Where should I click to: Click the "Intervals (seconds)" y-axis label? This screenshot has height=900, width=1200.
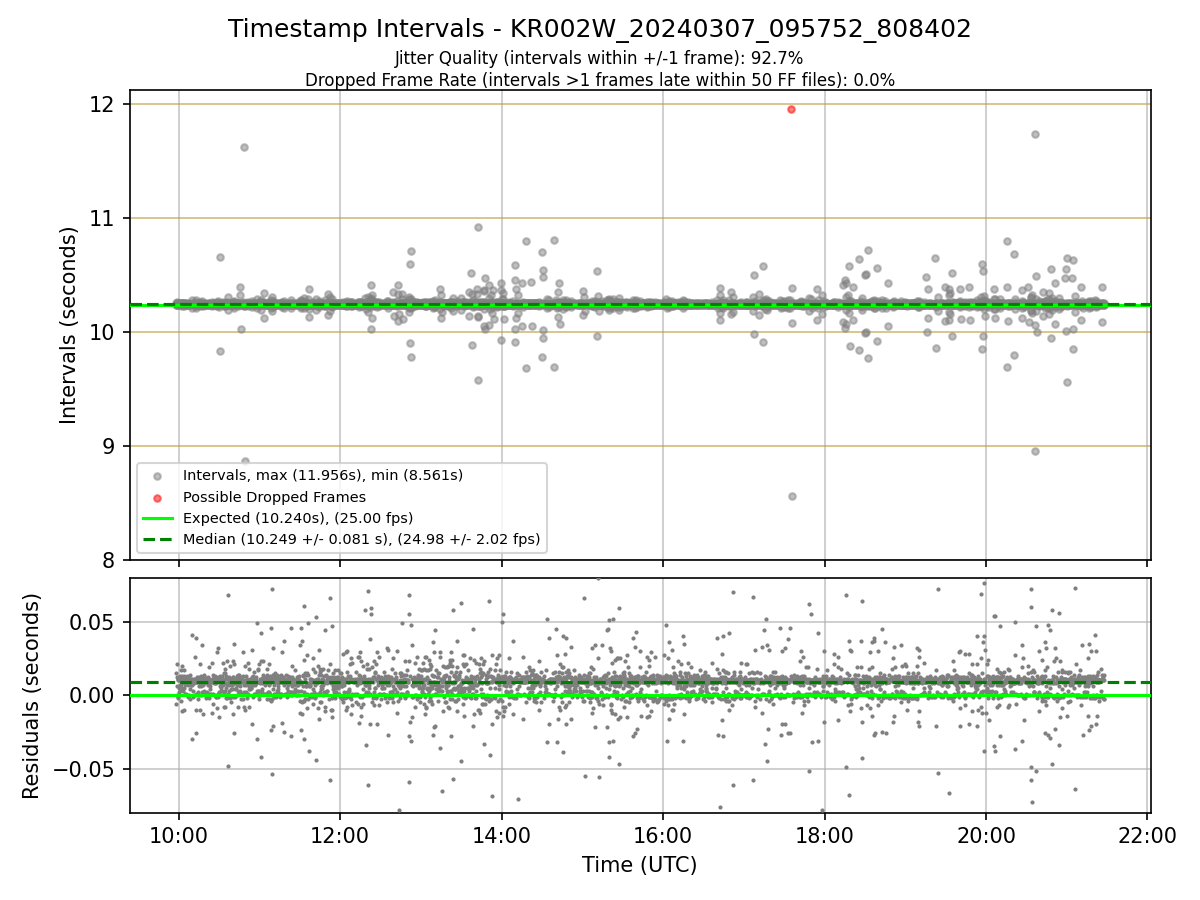point(69,325)
